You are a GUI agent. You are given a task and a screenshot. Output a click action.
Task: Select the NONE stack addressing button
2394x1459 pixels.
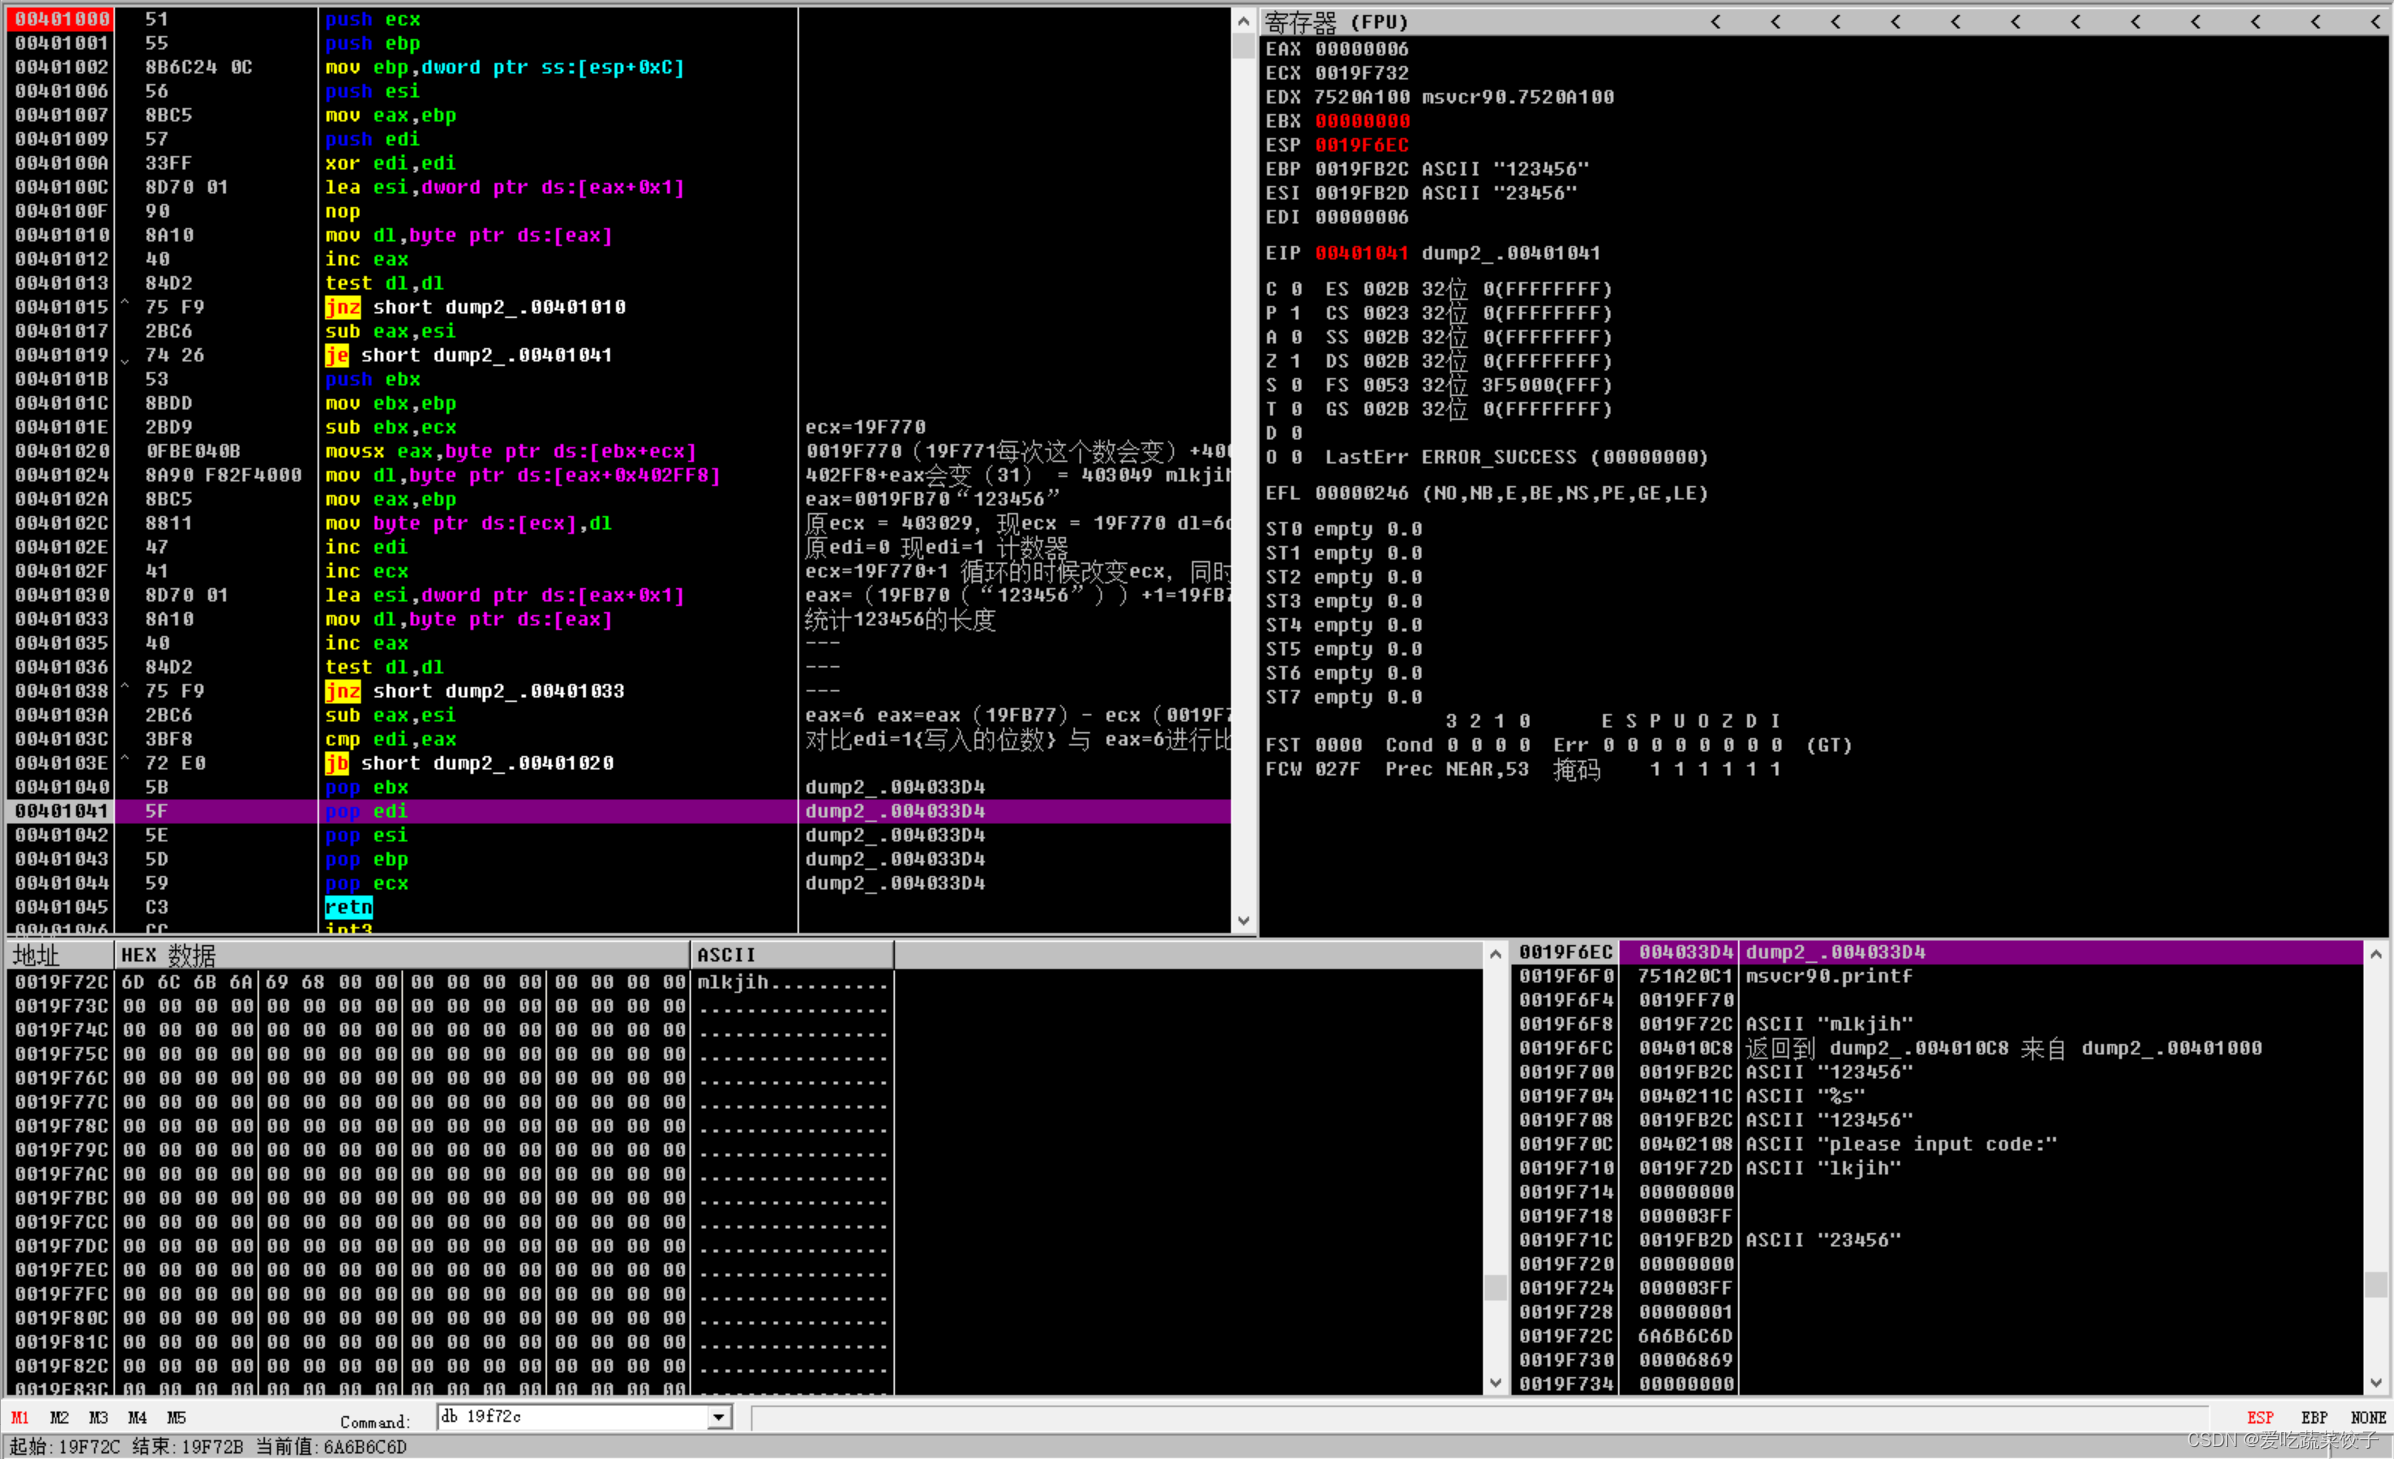pyautogui.click(x=2368, y=1418)
